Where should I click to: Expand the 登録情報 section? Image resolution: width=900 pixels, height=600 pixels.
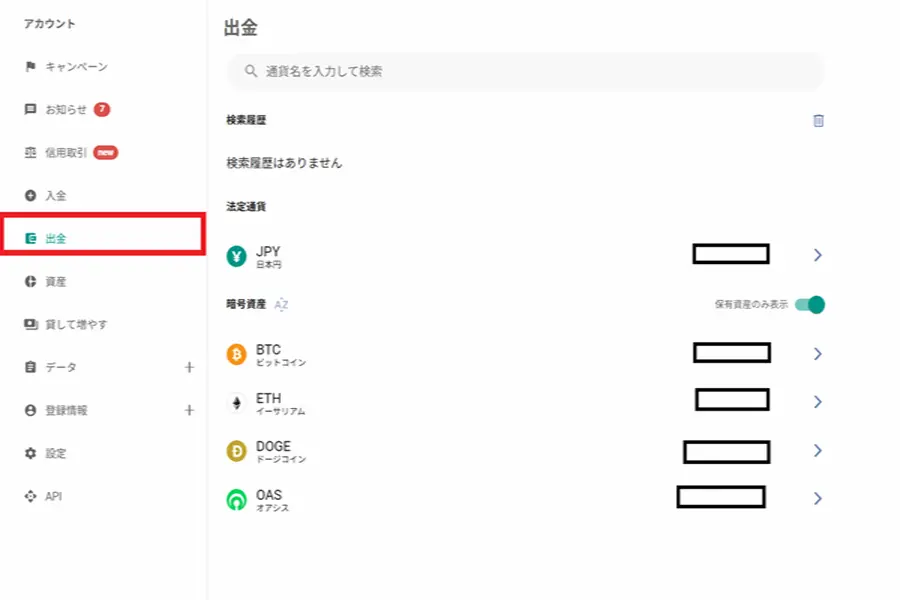pyautogui.click(x=190, y=410)
